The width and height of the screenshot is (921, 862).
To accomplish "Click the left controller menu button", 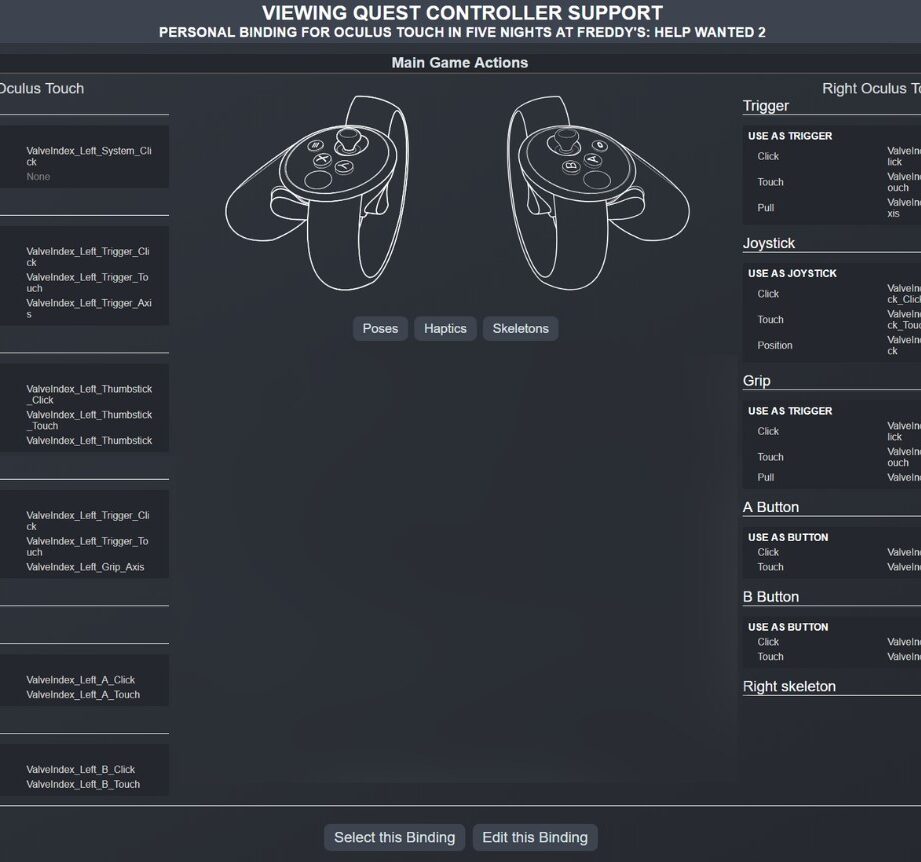I will tap(316, 144).
